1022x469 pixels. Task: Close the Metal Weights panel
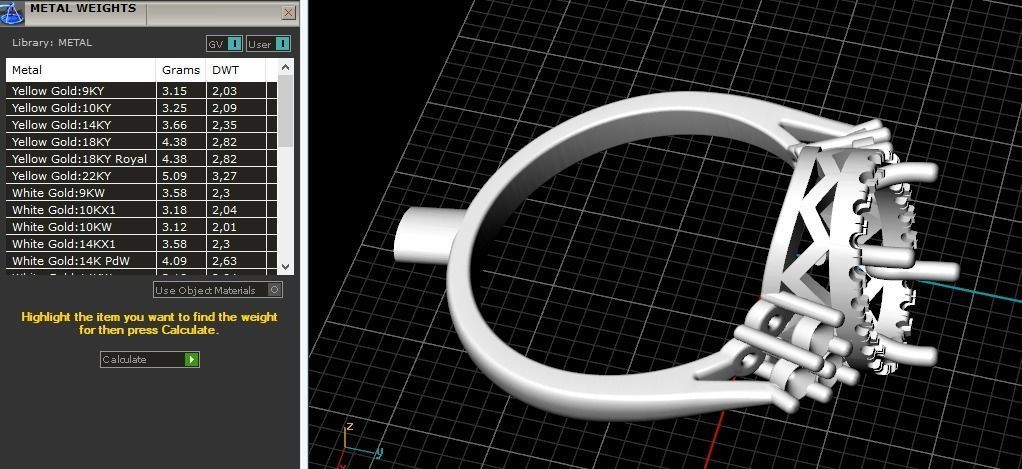click(288, 12)
